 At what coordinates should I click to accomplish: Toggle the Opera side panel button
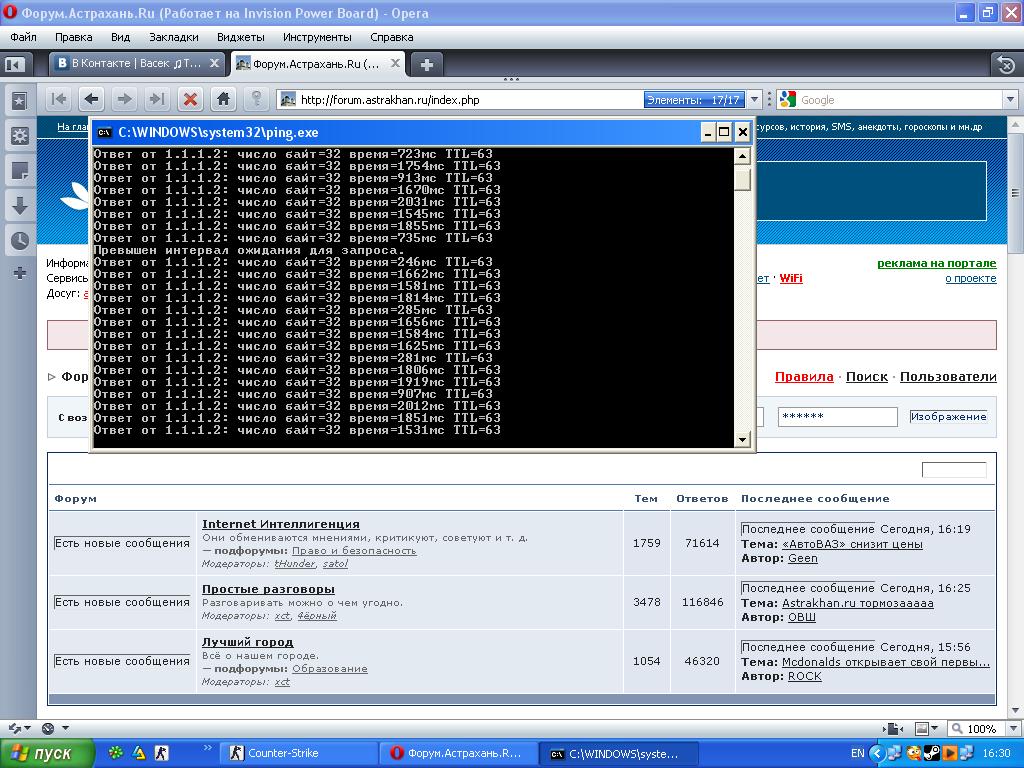[x=15, y=64]
